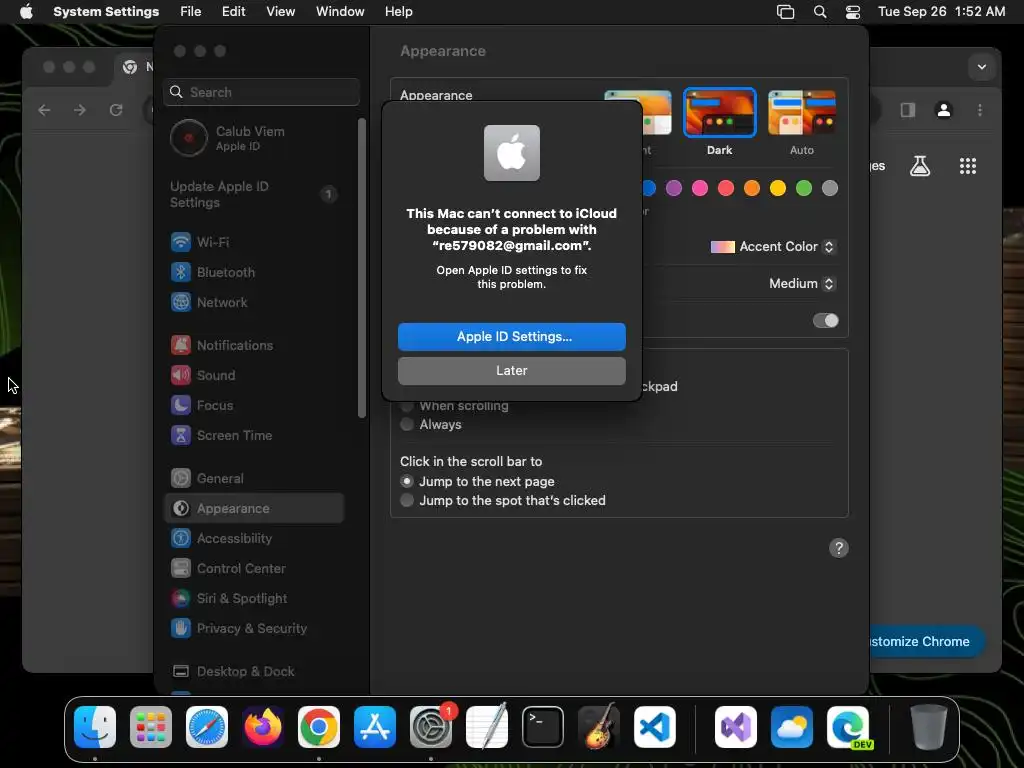The width and height of the screenshot is (1024, 768).
Task: Open the Trash in the Dock
Action: (929, 727)
